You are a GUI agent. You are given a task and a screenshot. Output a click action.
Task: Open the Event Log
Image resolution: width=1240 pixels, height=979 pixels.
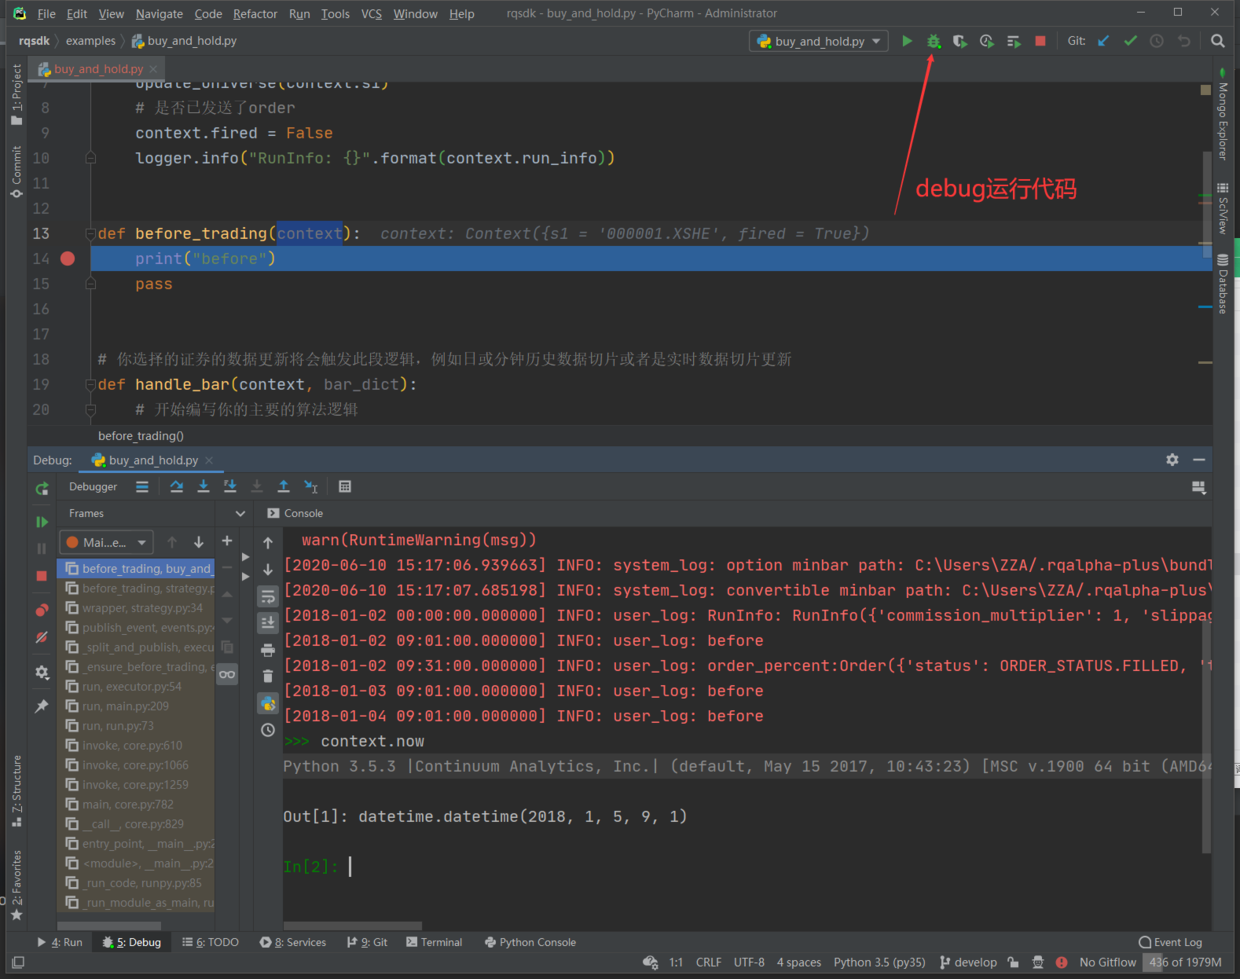(x=1170, y=941)
